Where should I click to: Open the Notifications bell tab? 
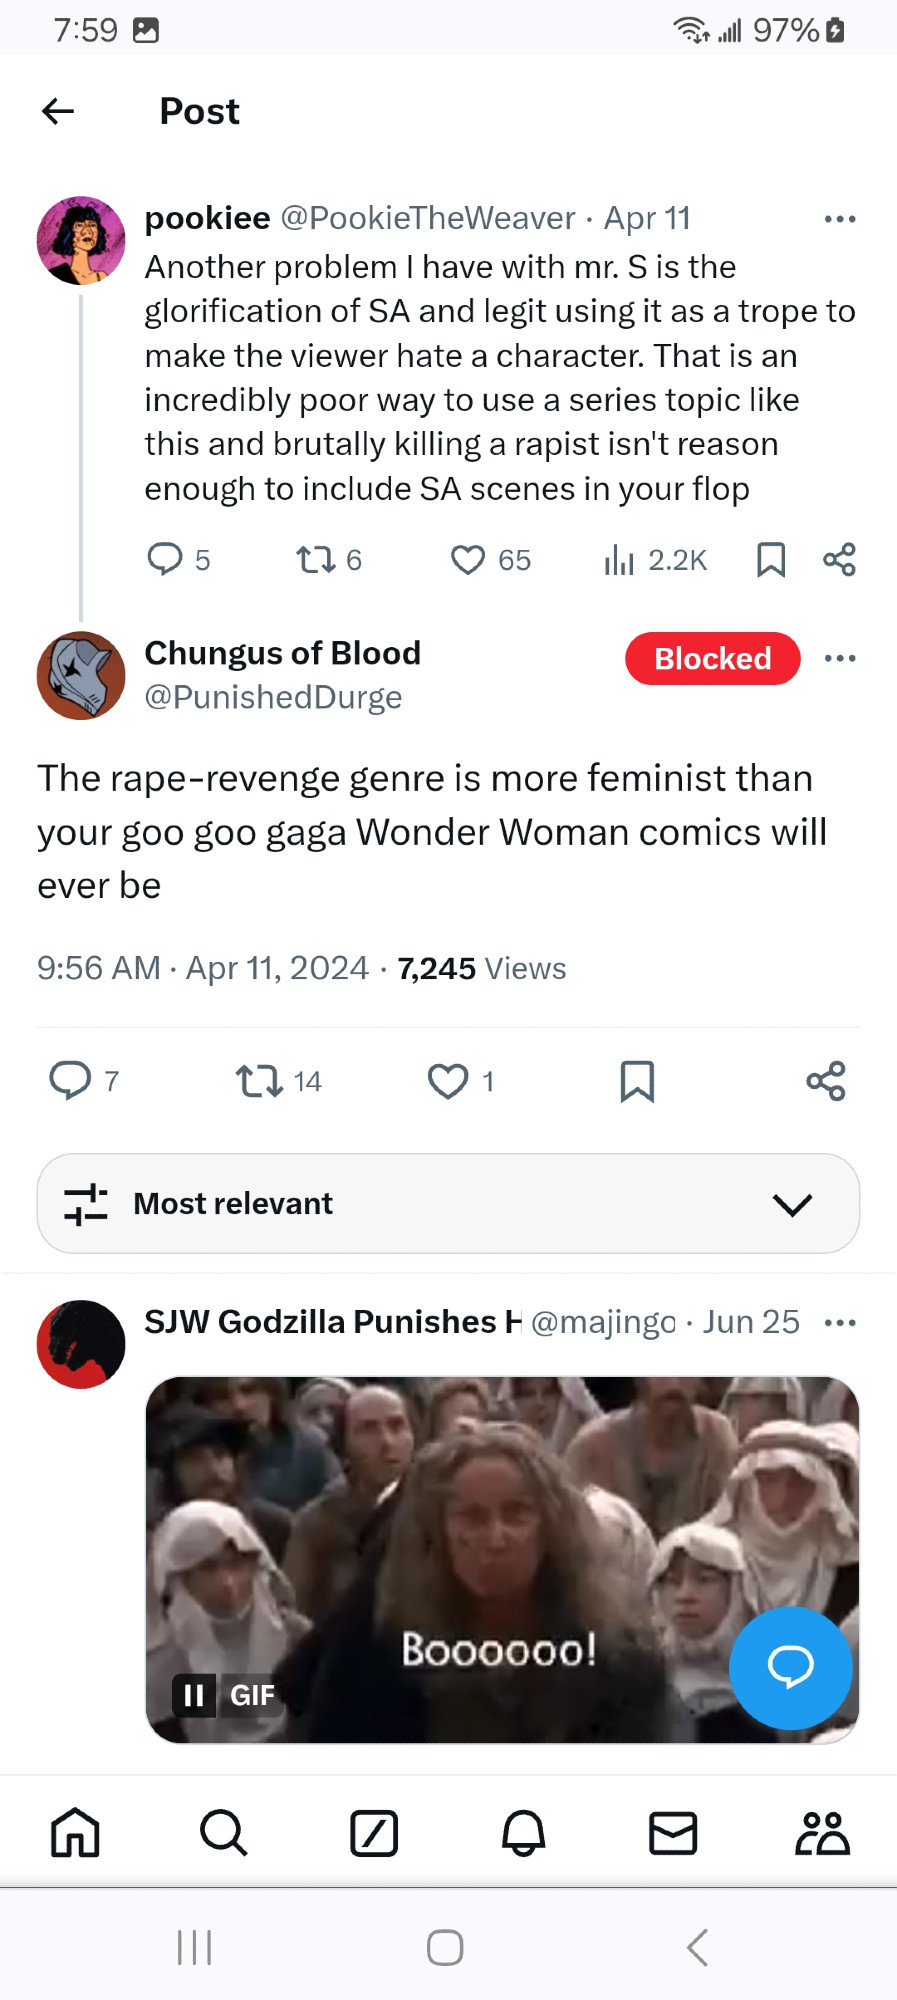point(523,1833)
